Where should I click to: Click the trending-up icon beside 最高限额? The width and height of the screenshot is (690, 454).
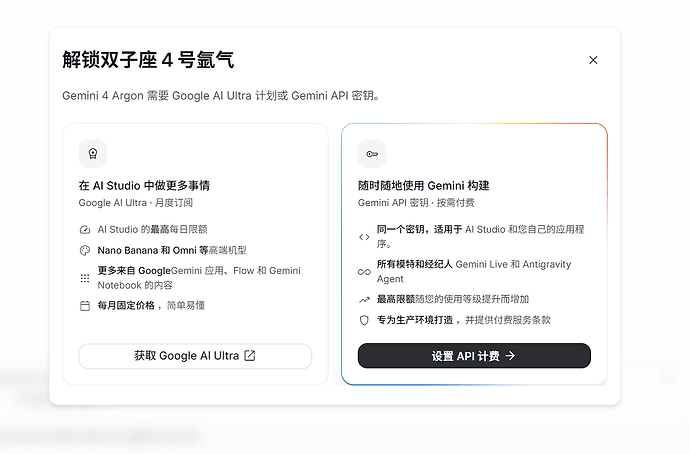point(364,300)
